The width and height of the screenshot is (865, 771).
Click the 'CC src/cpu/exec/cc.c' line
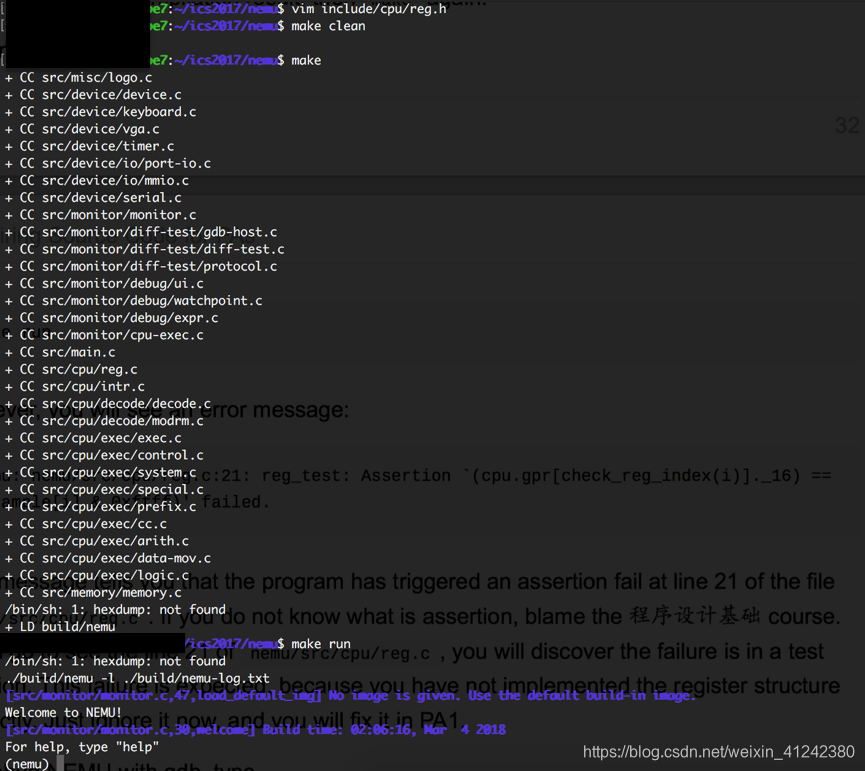86,523
